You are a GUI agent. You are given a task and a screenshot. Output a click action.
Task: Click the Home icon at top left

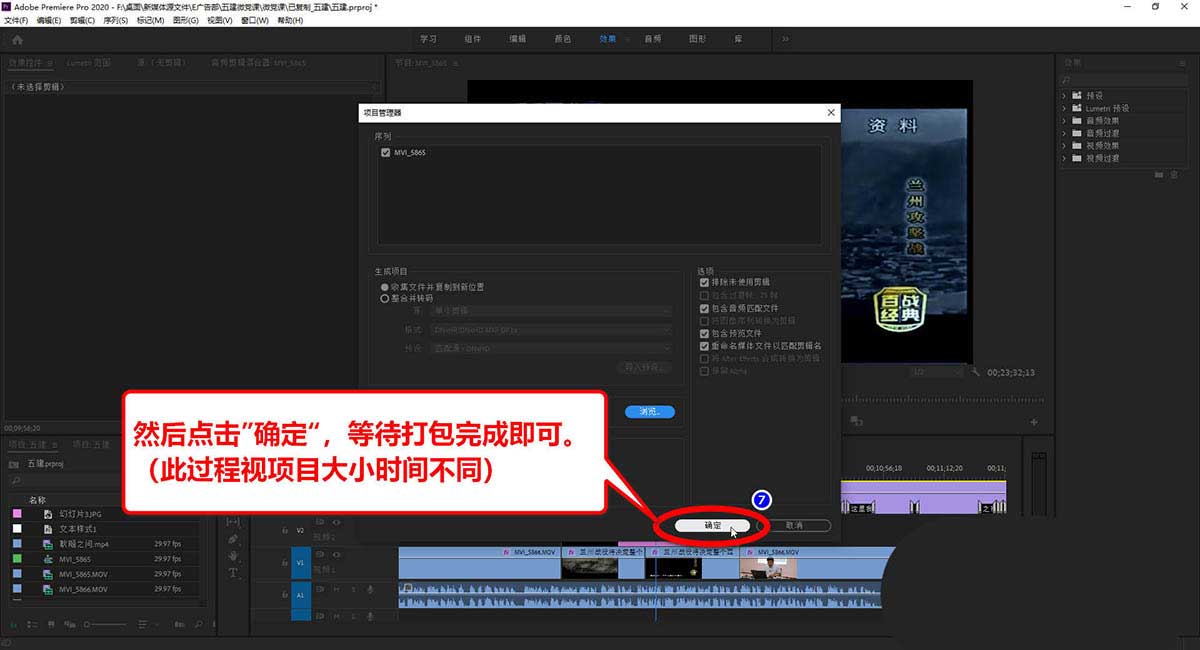pyautogui.click(x=17, y=40)
